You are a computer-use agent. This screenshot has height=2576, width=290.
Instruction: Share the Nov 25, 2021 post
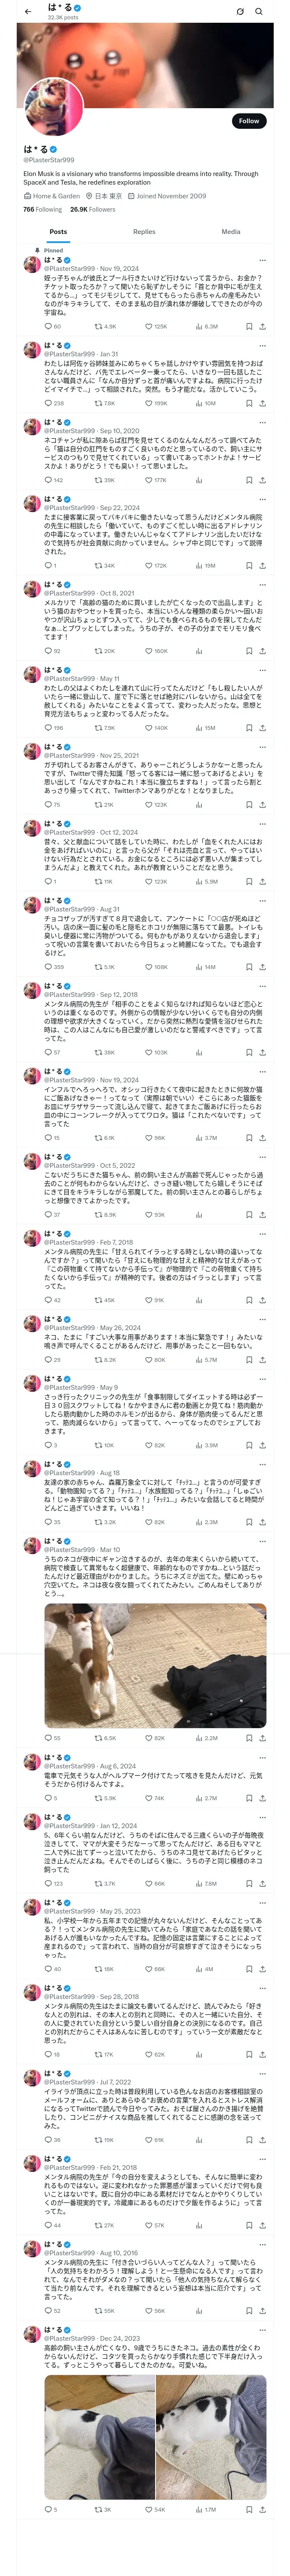click(x=263, y=804)
